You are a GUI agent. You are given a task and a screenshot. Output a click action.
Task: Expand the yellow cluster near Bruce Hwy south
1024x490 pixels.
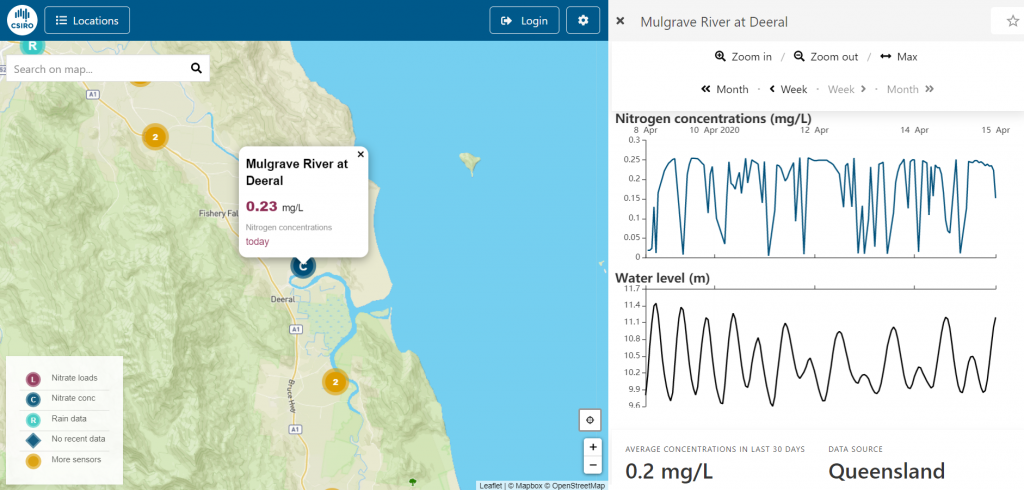coord(335,381)
